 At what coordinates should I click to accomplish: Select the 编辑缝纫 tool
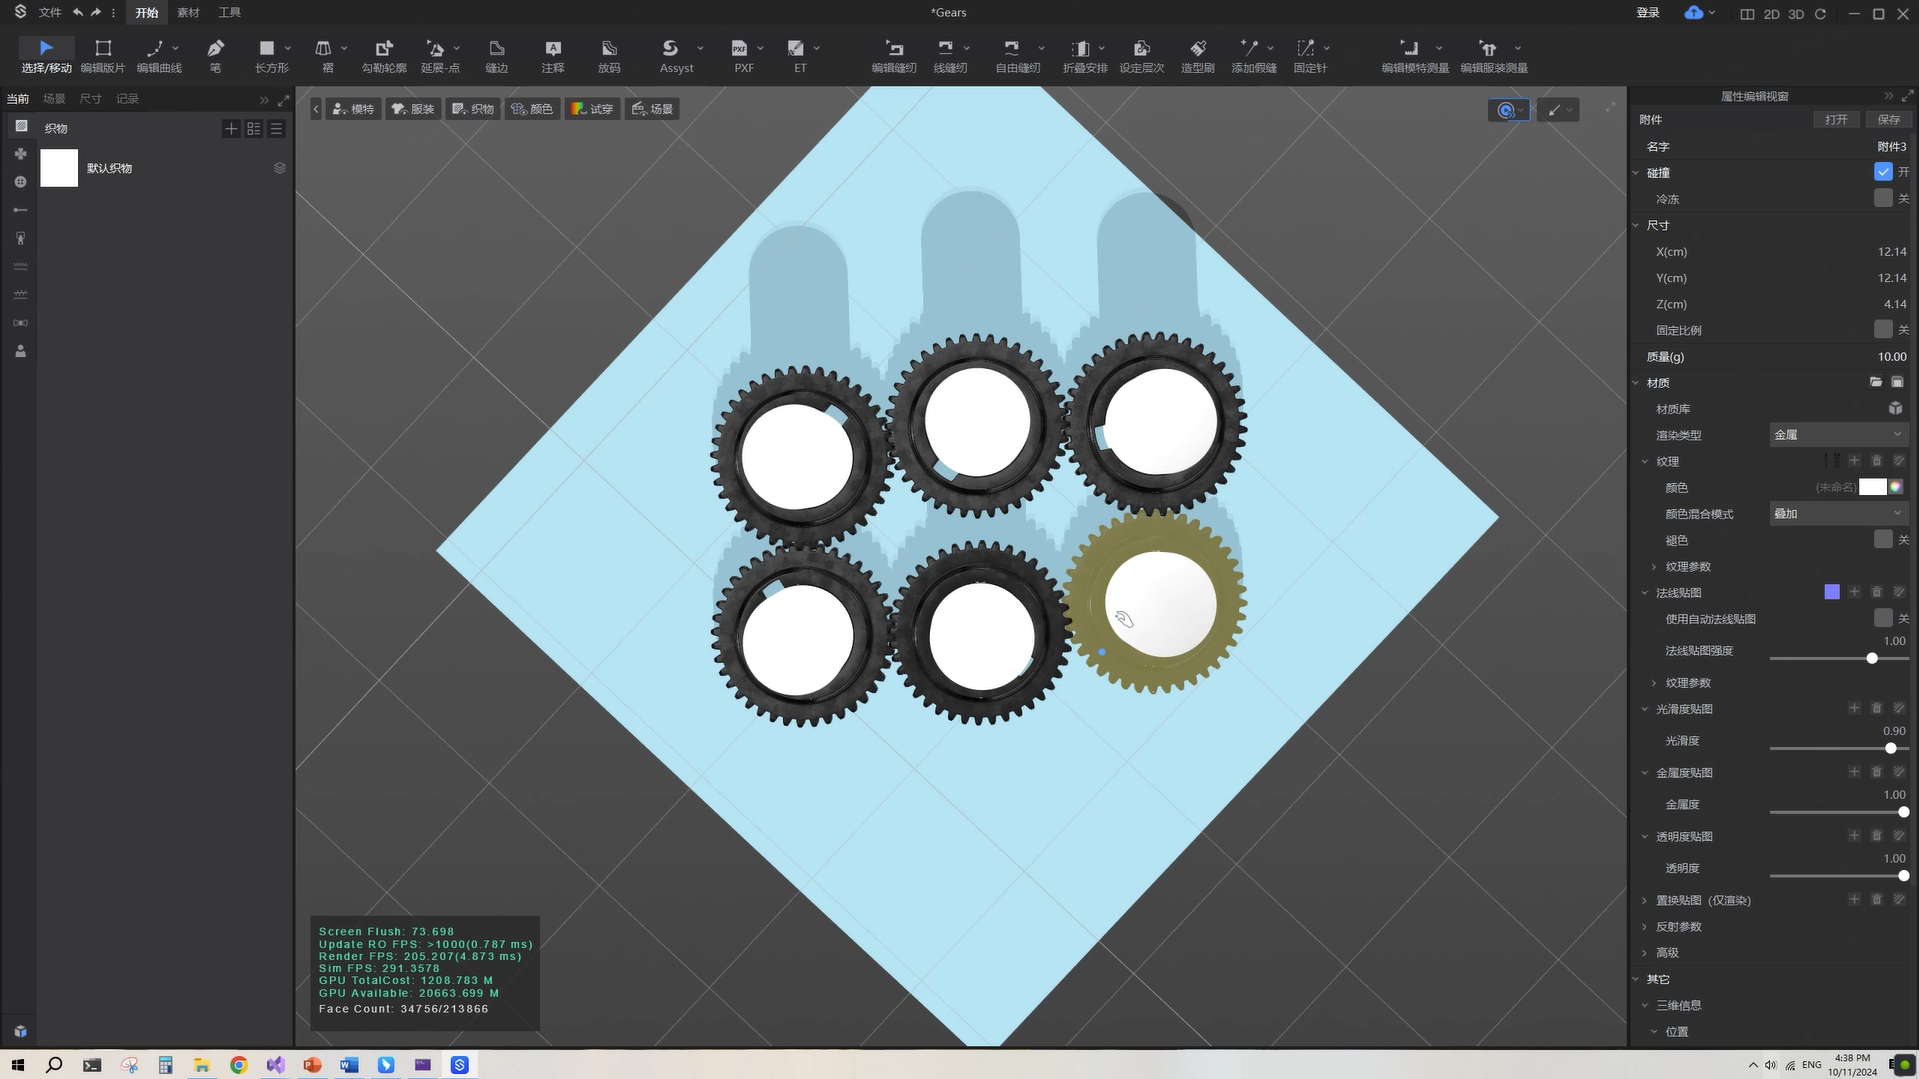(893, 55)
